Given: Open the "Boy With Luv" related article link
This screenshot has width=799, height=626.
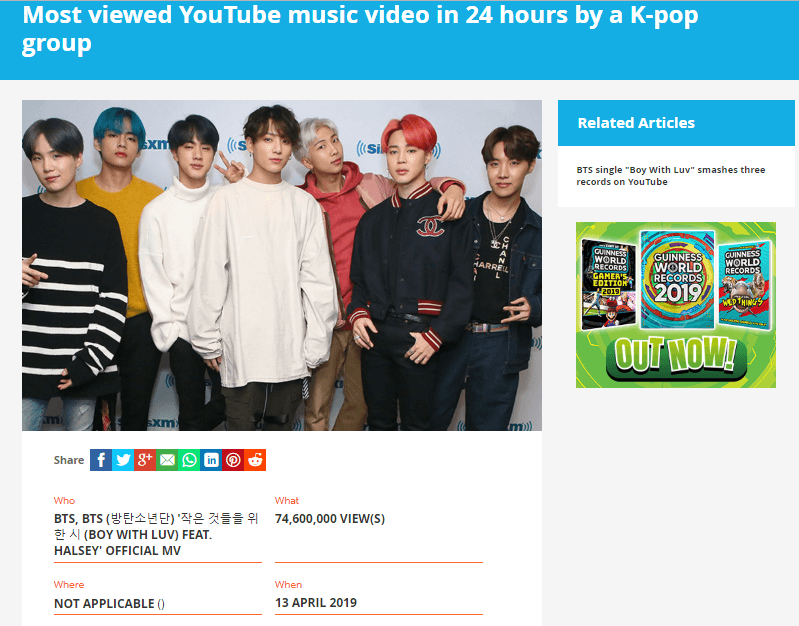Looking at the screenshot, I should 671,176.
